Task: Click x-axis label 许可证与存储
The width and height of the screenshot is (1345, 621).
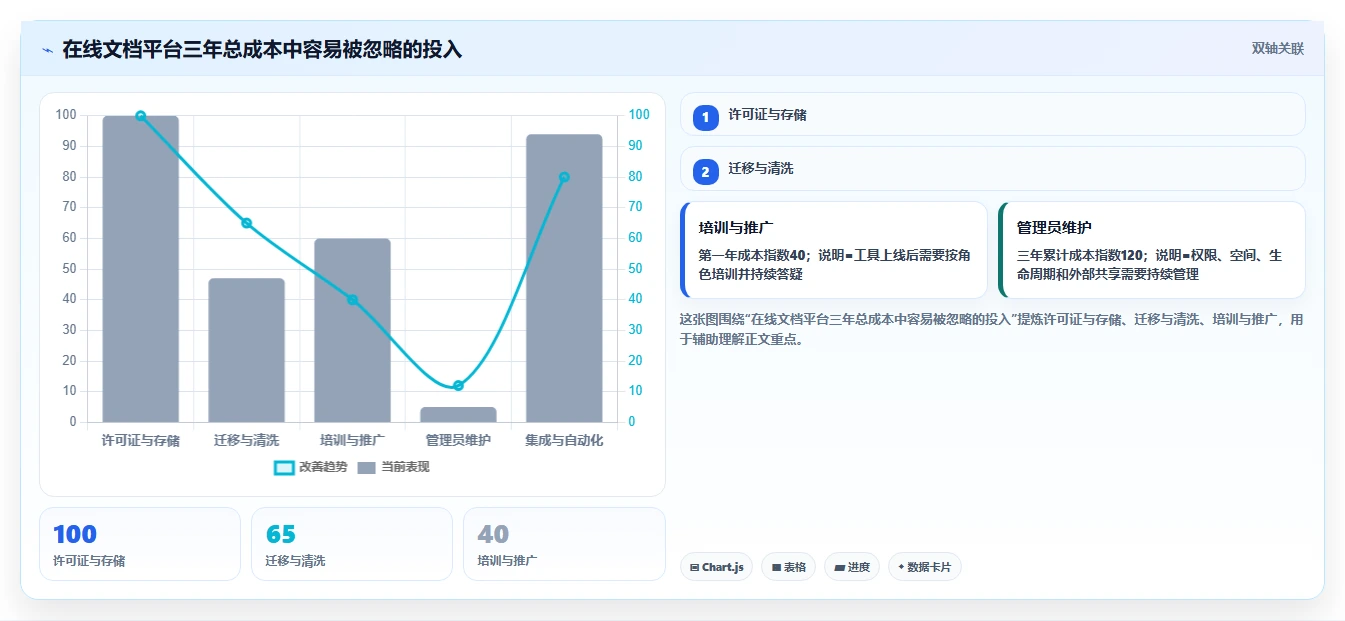Action: (x=141, y=440)
